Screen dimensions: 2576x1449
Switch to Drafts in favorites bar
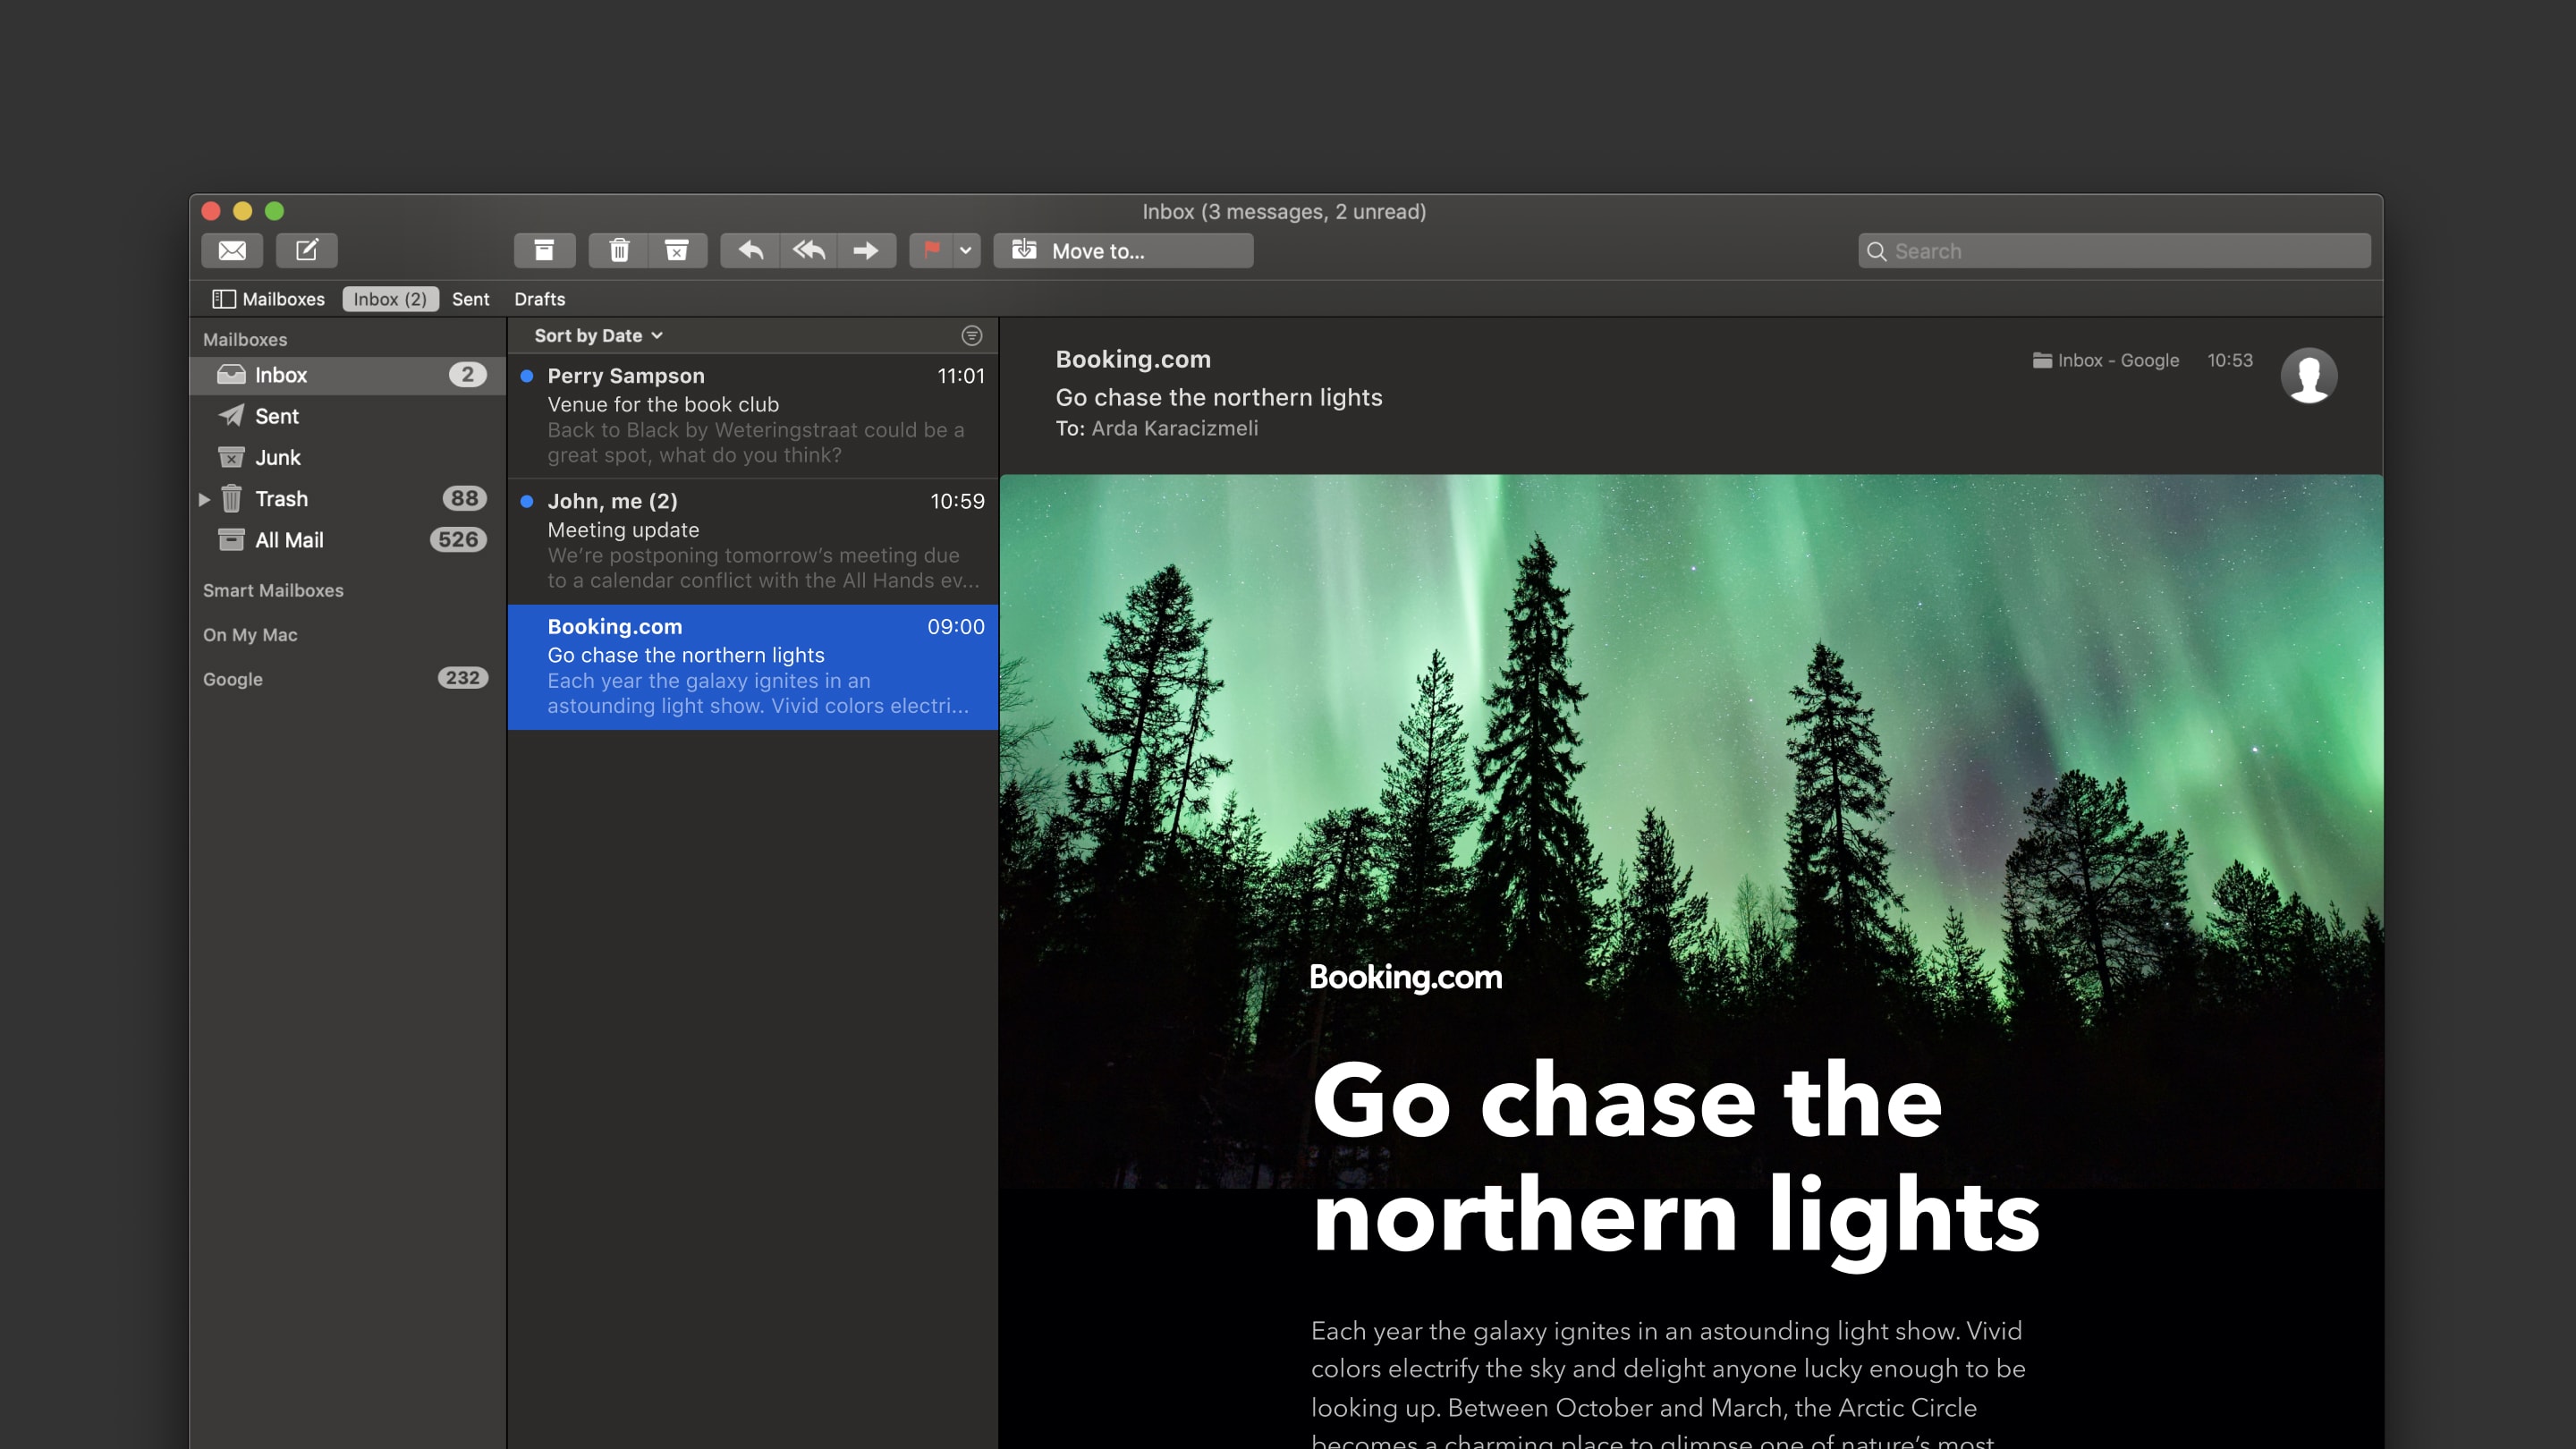tap(539, 299)
